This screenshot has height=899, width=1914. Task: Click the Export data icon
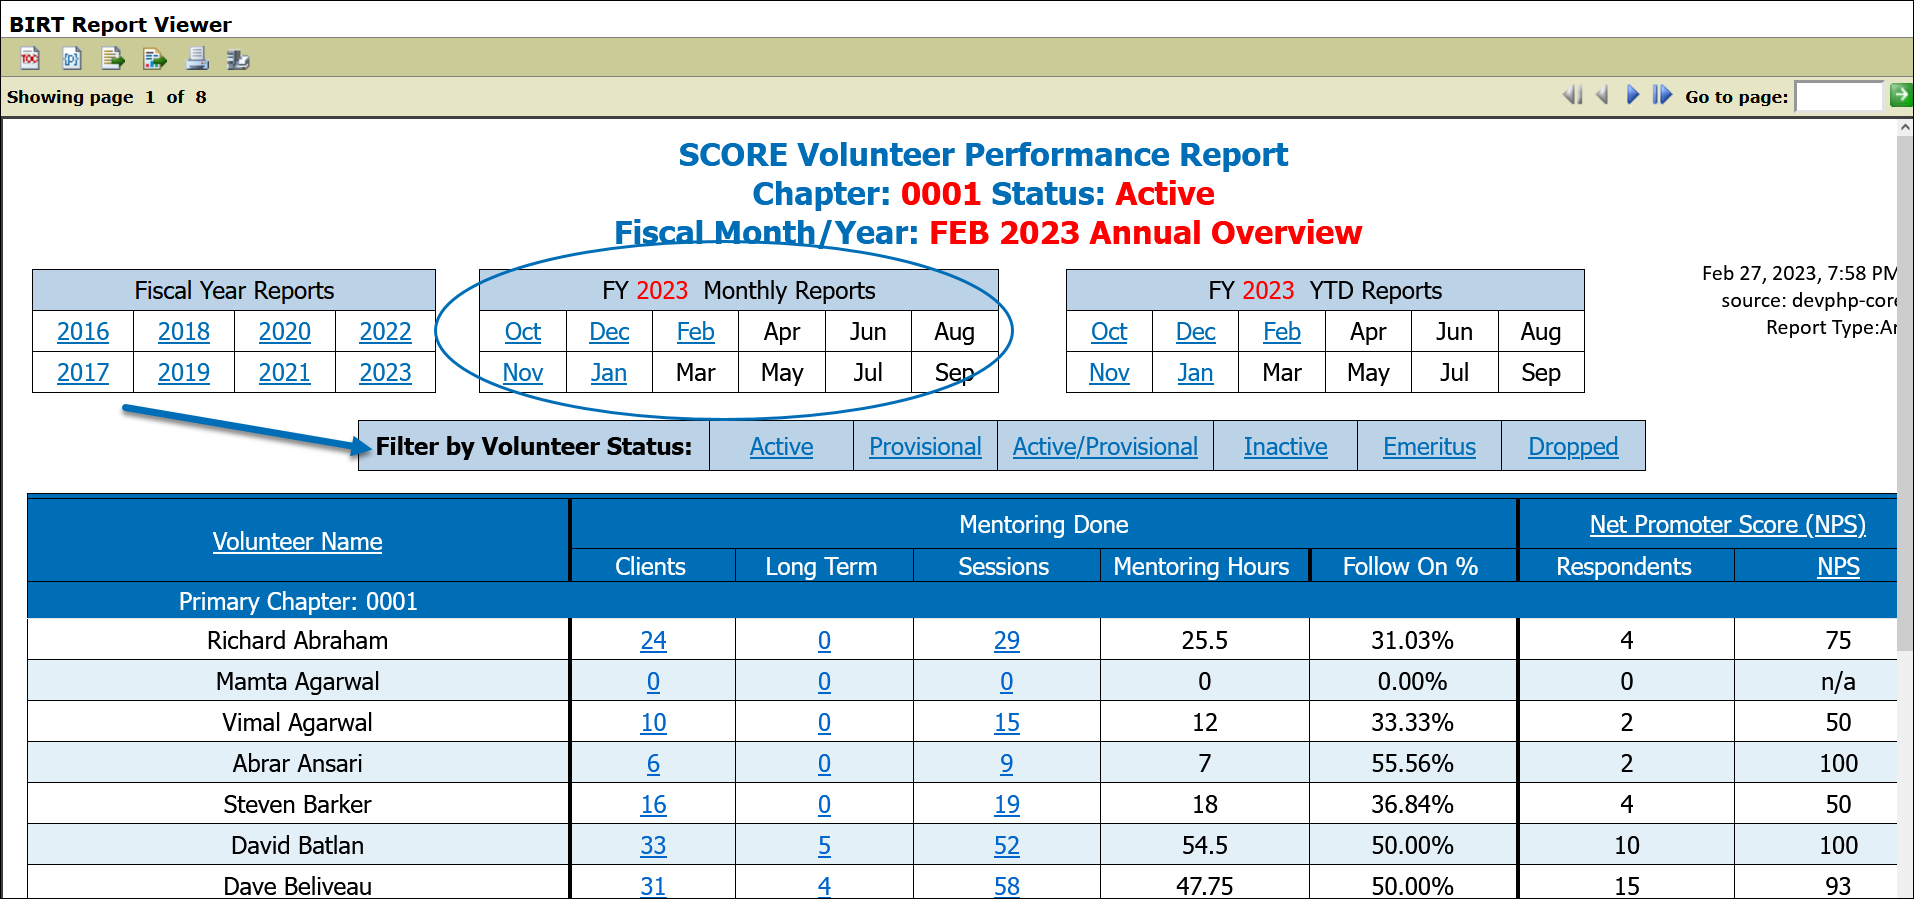tap(113, 59)
